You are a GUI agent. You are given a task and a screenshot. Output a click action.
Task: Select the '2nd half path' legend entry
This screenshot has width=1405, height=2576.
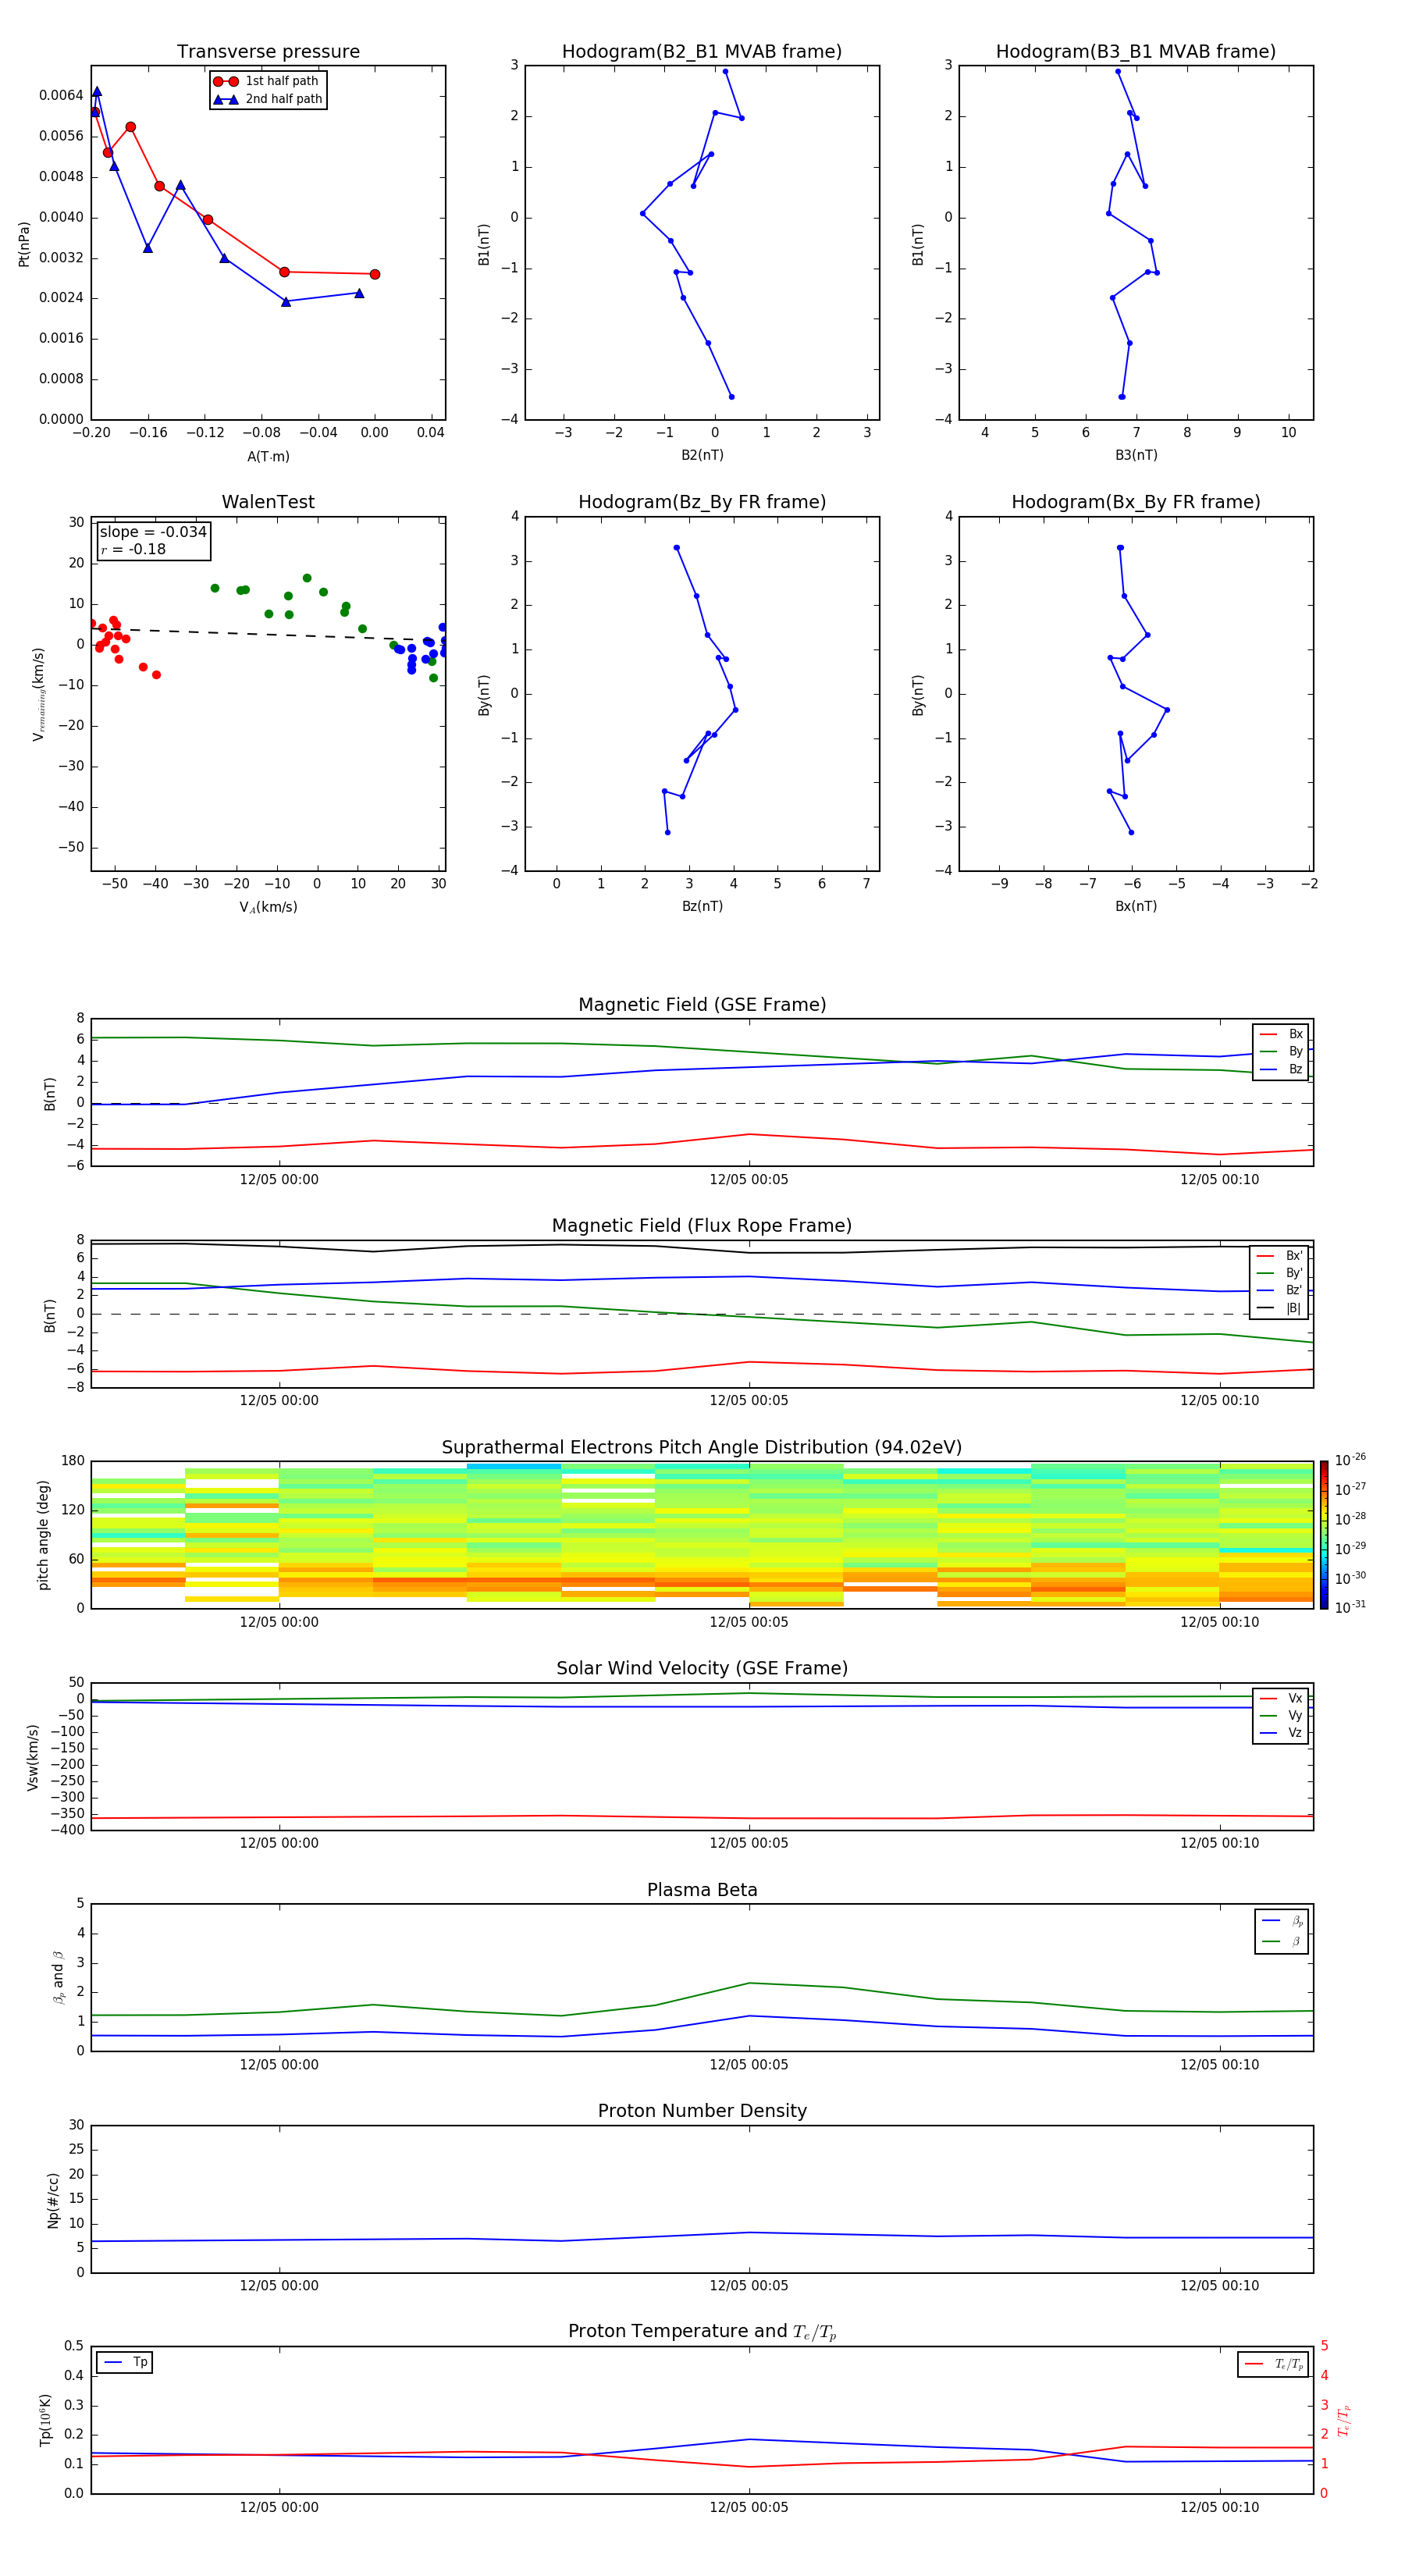point(266,99)
